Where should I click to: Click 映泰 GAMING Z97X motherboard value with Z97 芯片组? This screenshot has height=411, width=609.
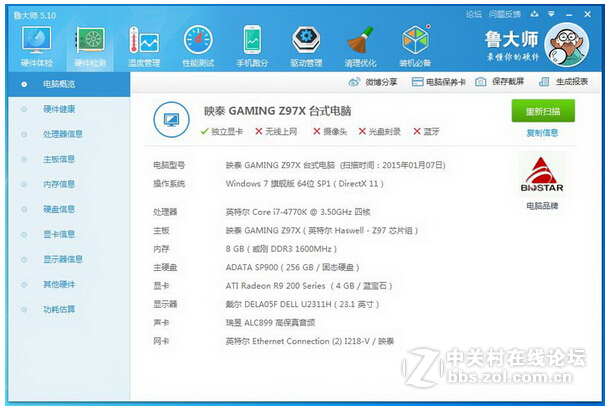[x=322, y=230]
